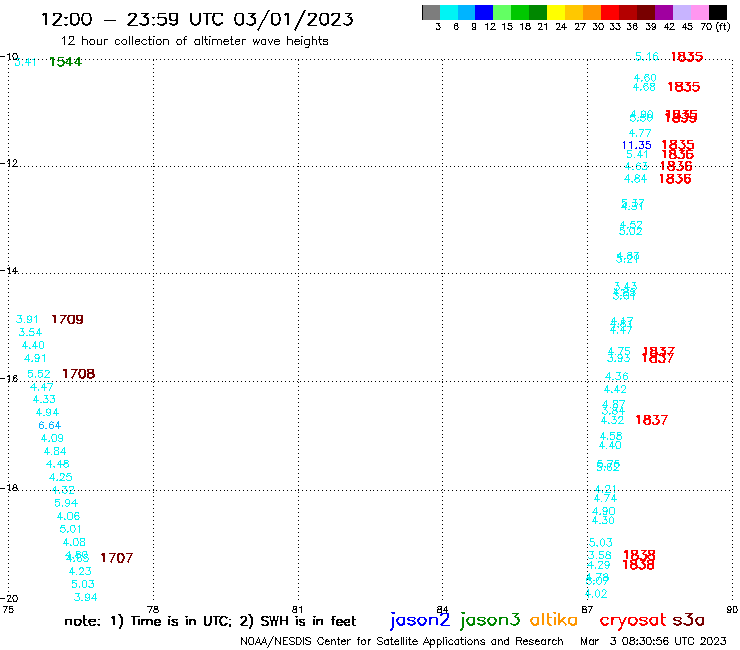Screen dimensions: 740x650
Task: Click the title '12:00 – 23:59 UTC 03/01/2023'
Action: 197,19
